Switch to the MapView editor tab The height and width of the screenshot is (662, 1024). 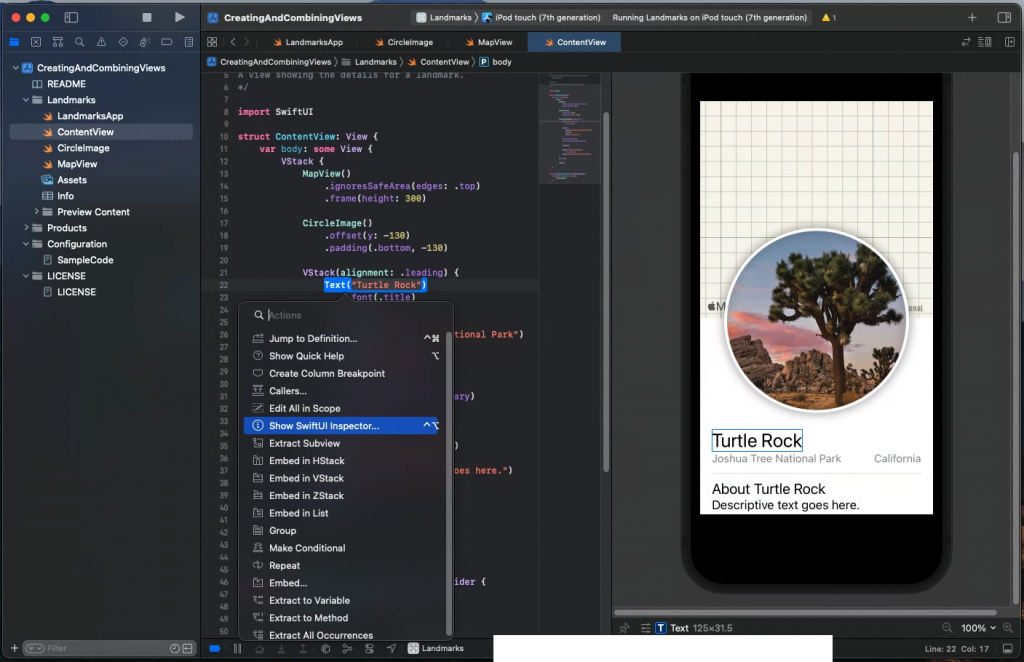coord(489,42)
